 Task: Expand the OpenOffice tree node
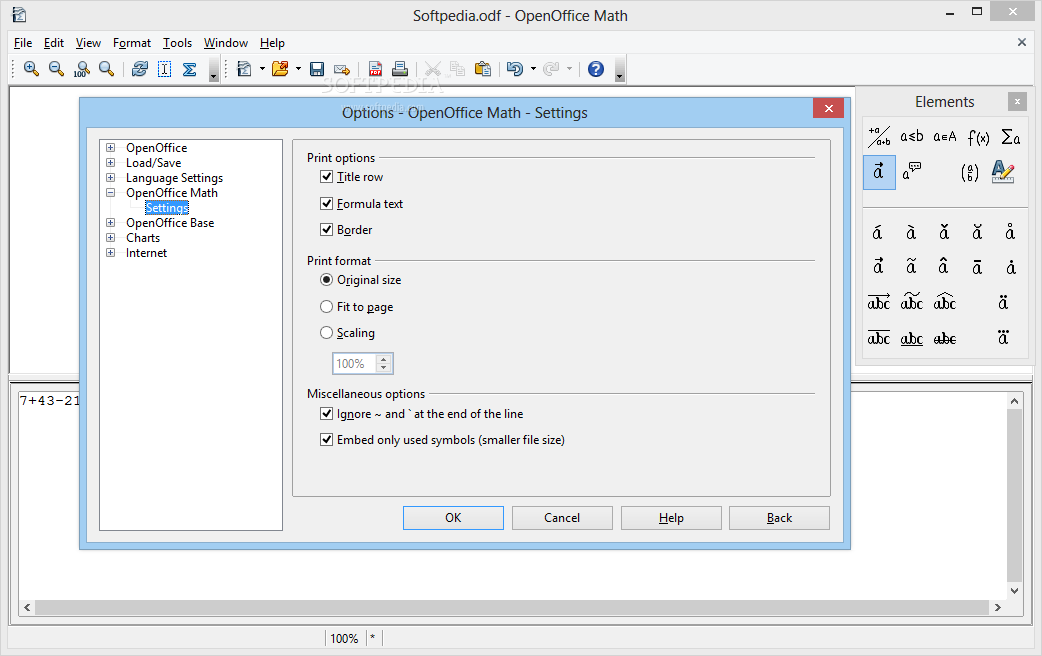tap(111, 148)
